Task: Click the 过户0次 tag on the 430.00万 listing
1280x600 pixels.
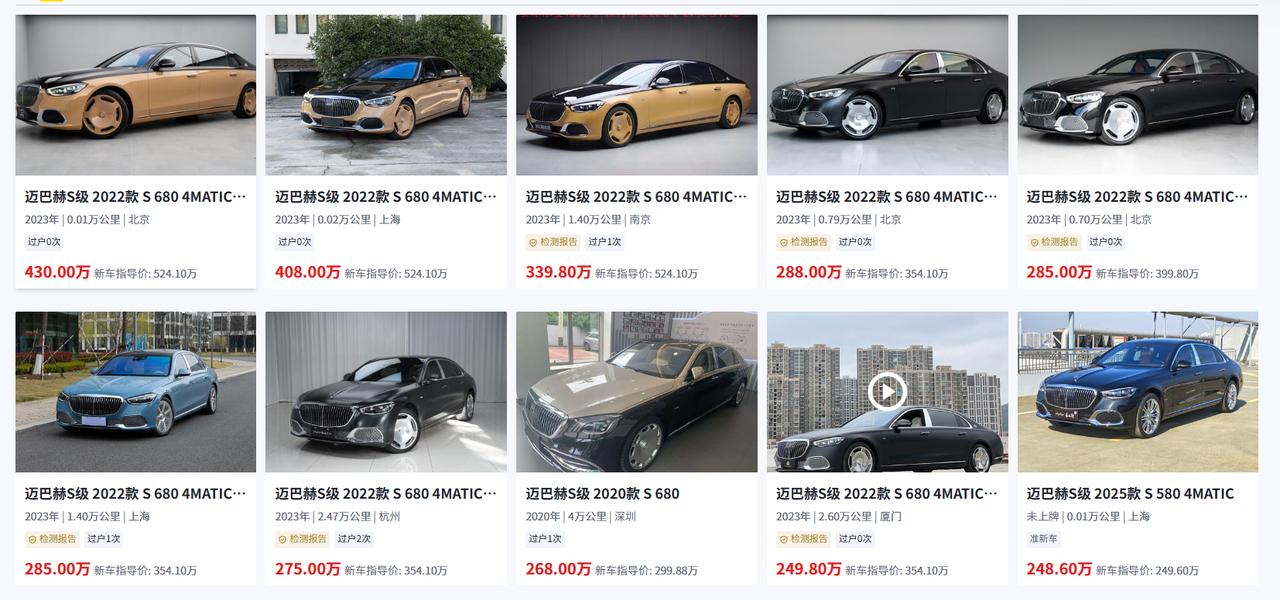Action: [43, 242]
